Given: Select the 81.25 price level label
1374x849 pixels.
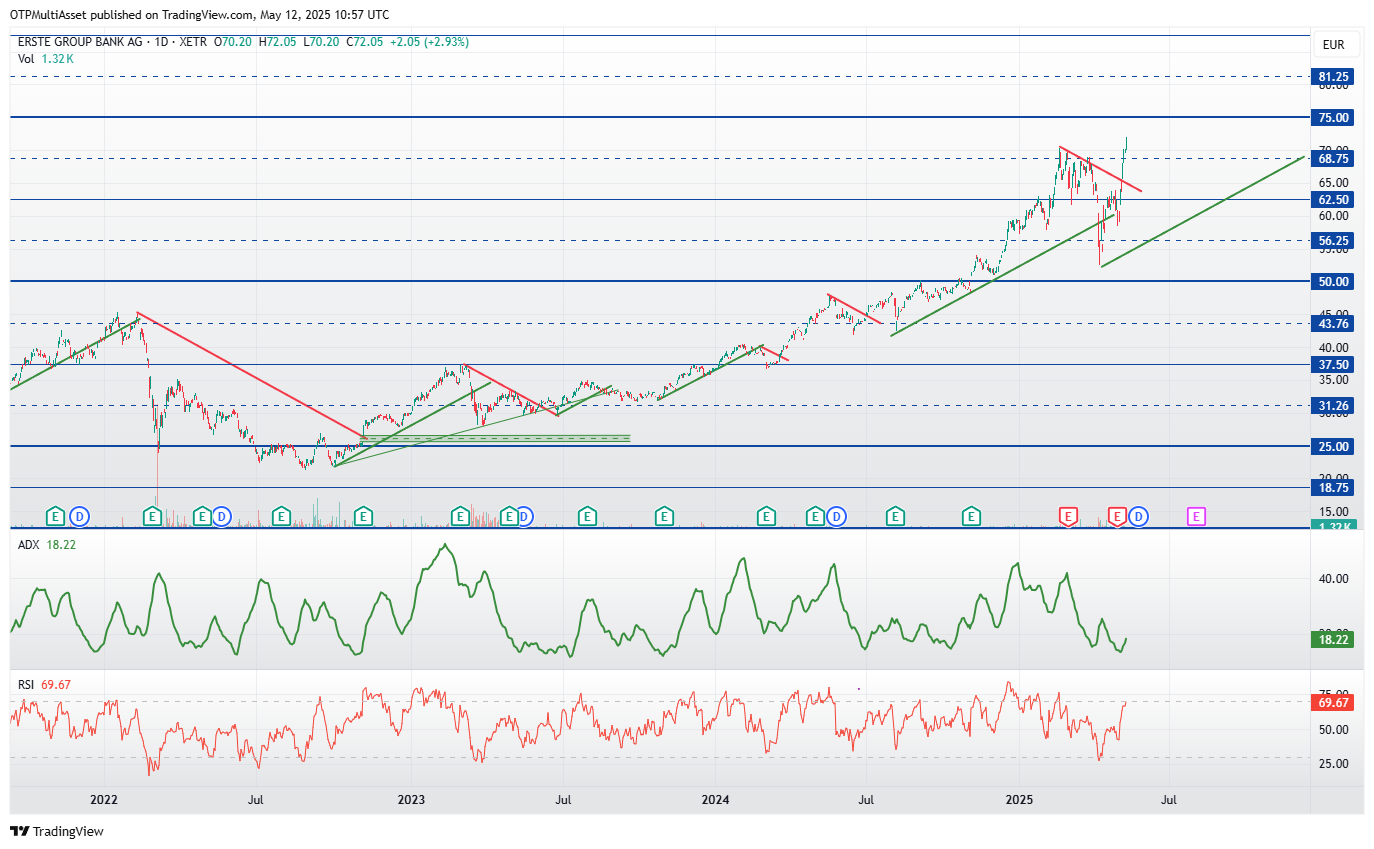Looking at the screenshot, I should pos(1334,76).
